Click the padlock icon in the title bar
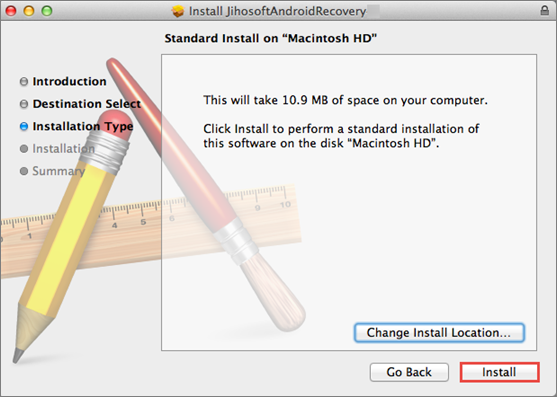Image resolution: width=557 pixels, height=397 pixels. (544, 10)
